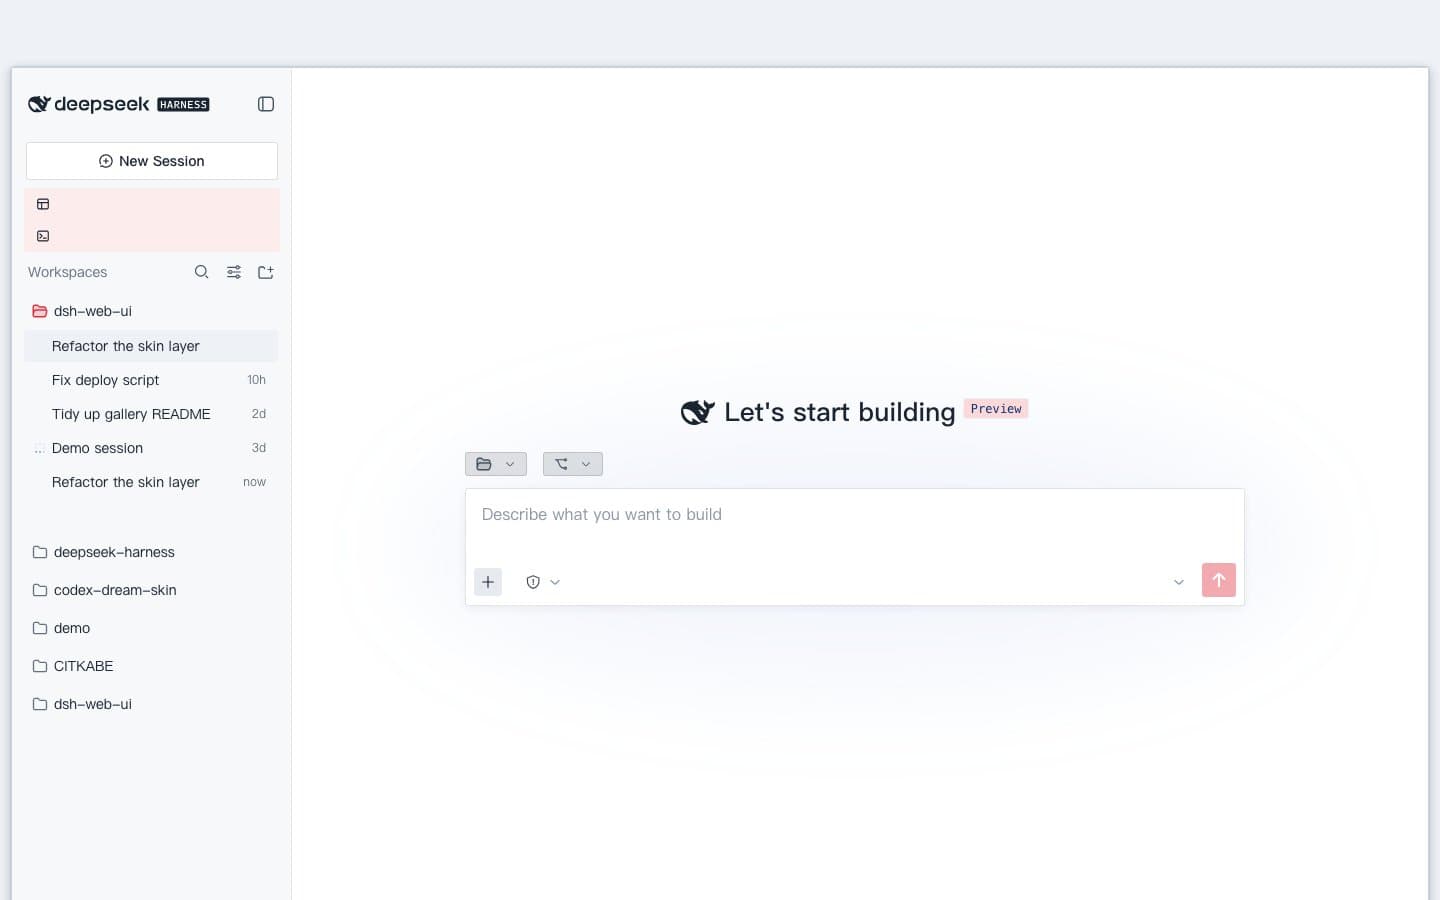1440x900 pixels.
Task: Open the Demo session entry
Action: coord(151,448)
